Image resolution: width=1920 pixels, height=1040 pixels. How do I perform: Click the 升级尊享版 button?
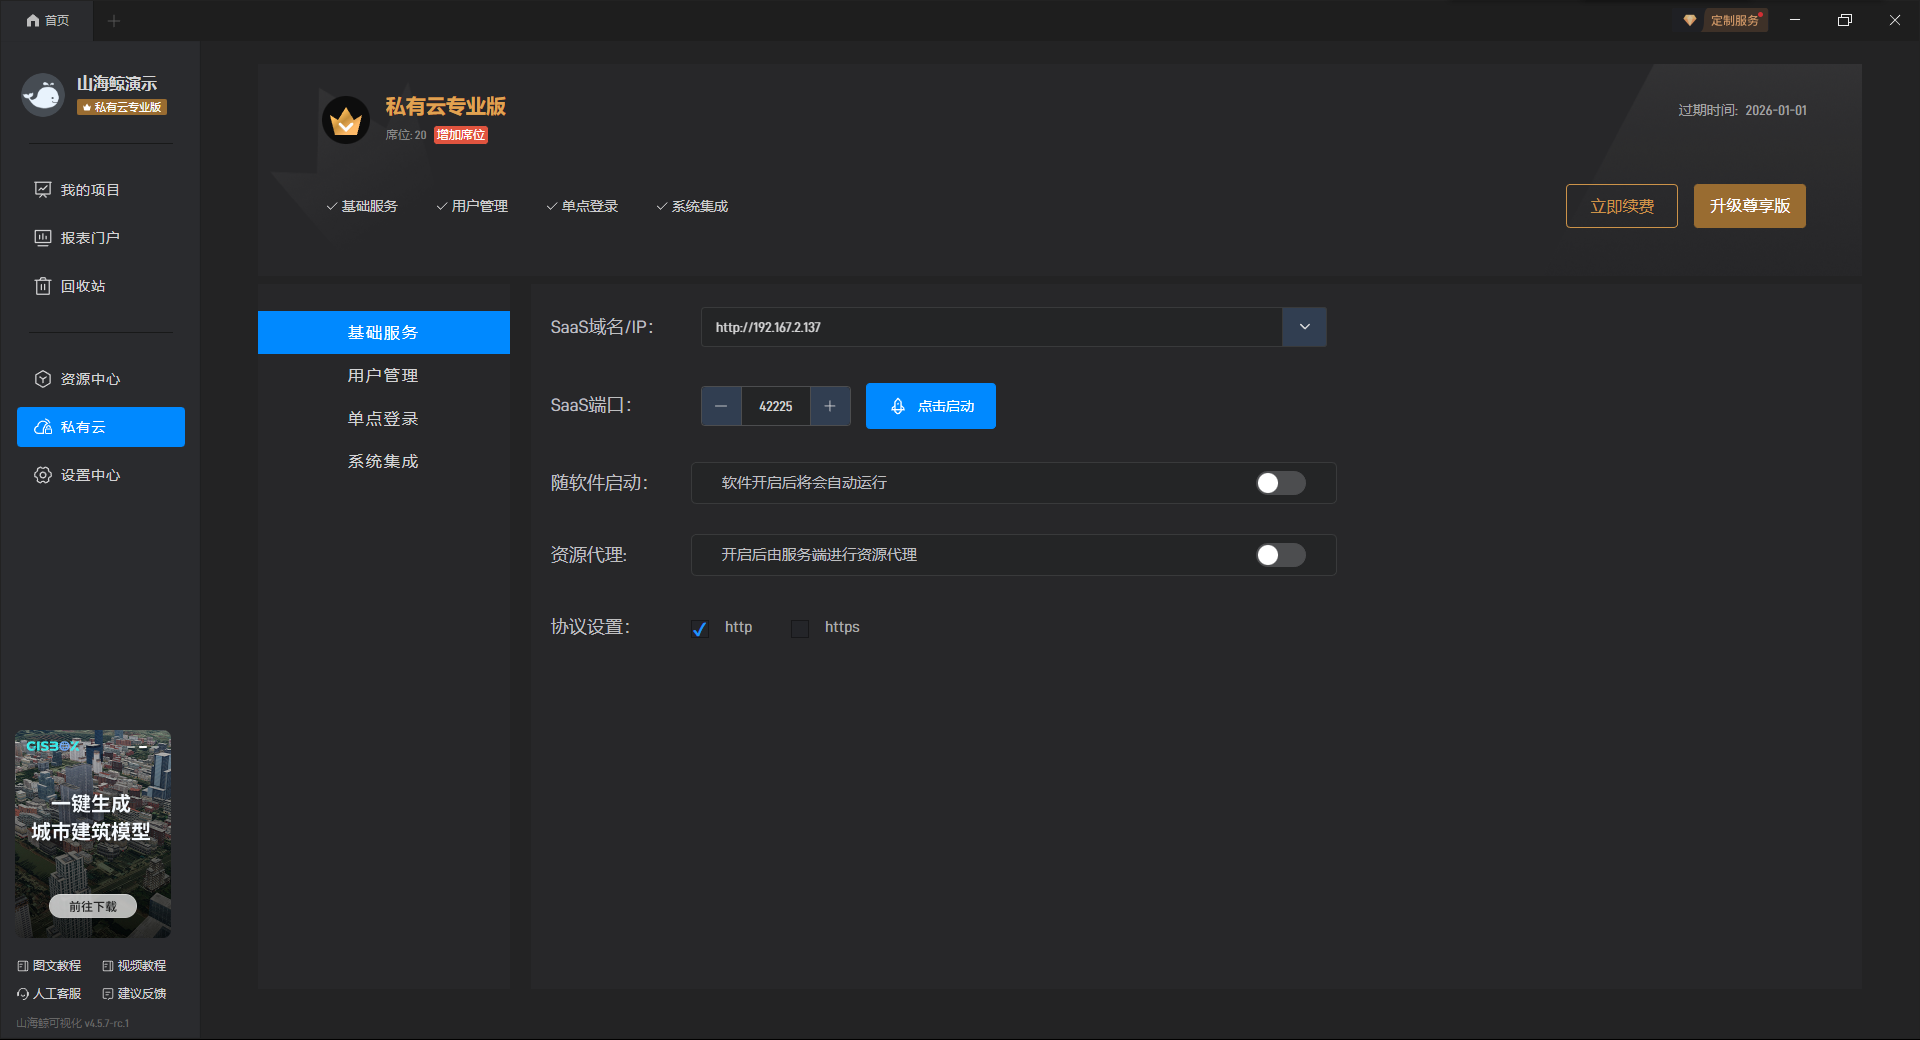1750,206
